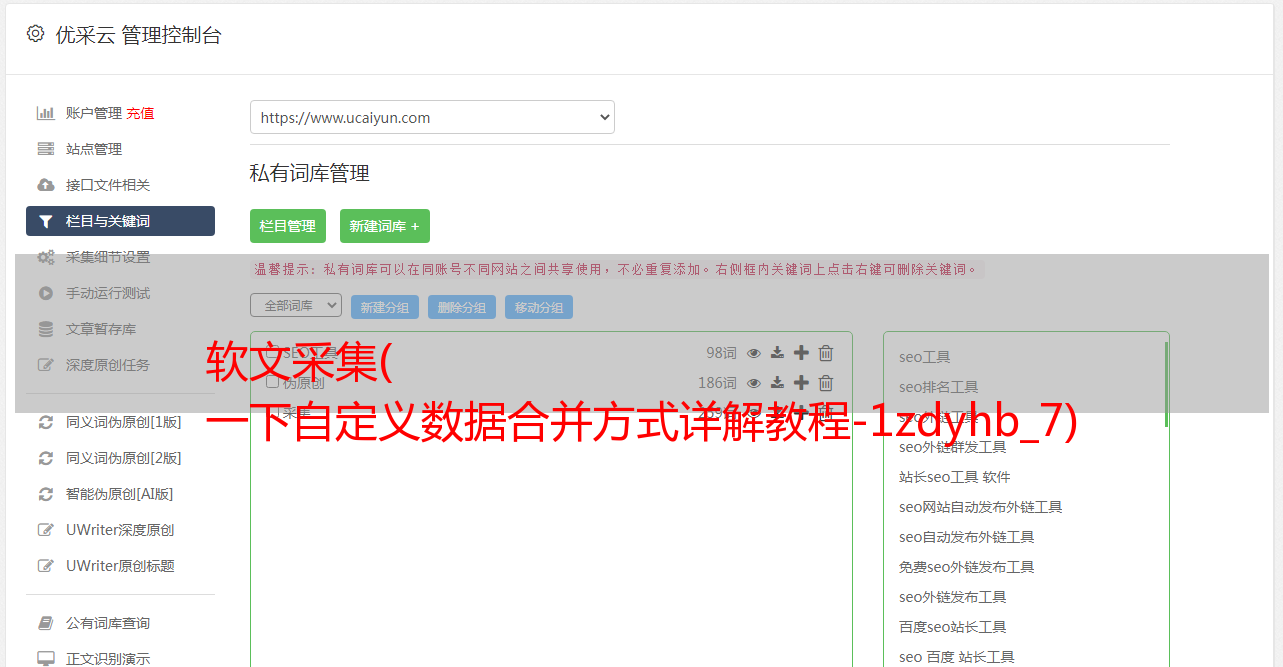Open the 全部词库 group dropdown
Screen dimensions: 1283x667
click(x=296, y=305)
